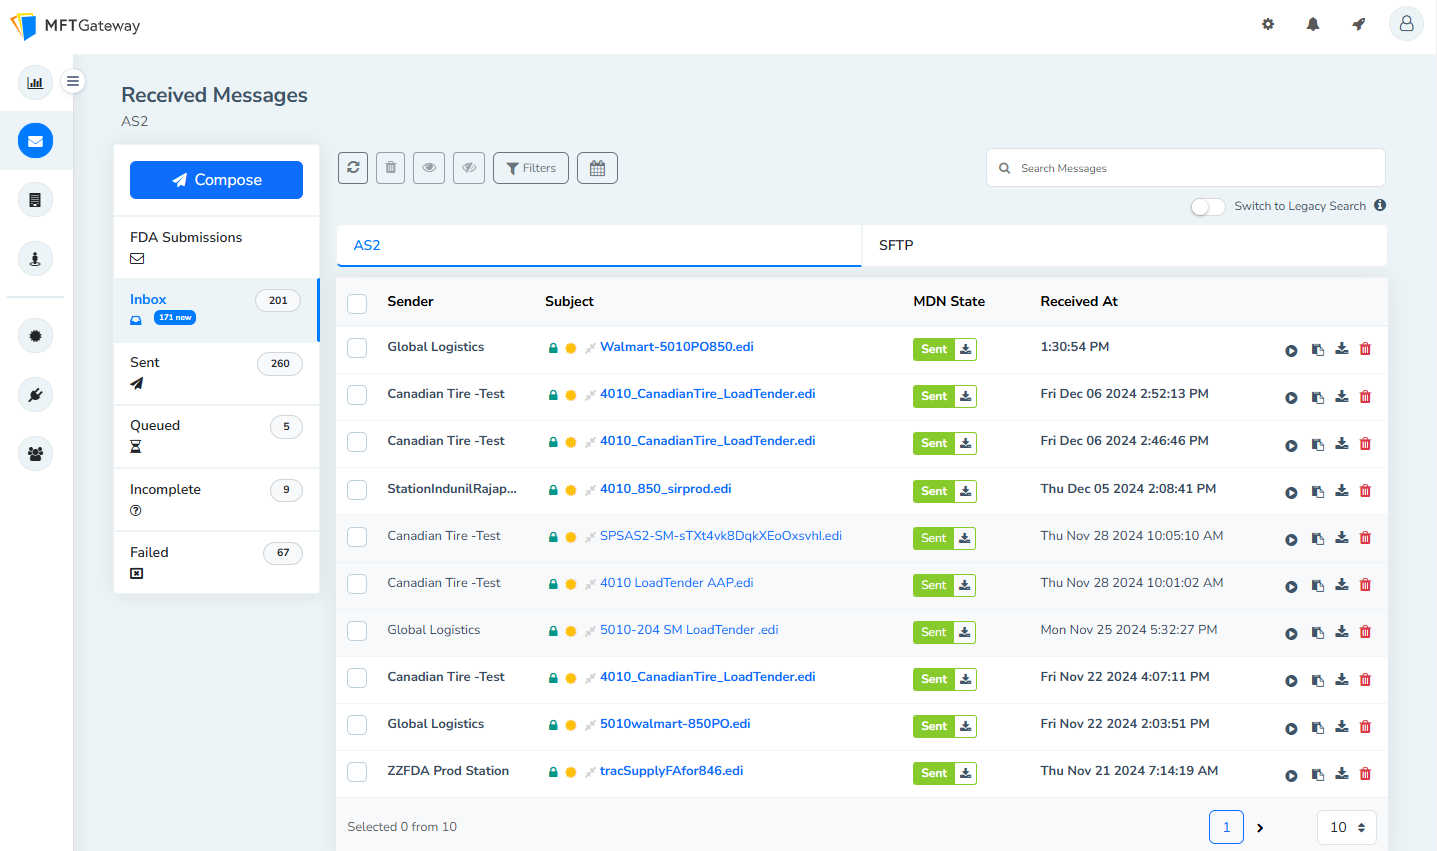Click the trash toolbar button above list
Image resolution: width=1437 pixels, height=851 pixels.
click(391, 168)
